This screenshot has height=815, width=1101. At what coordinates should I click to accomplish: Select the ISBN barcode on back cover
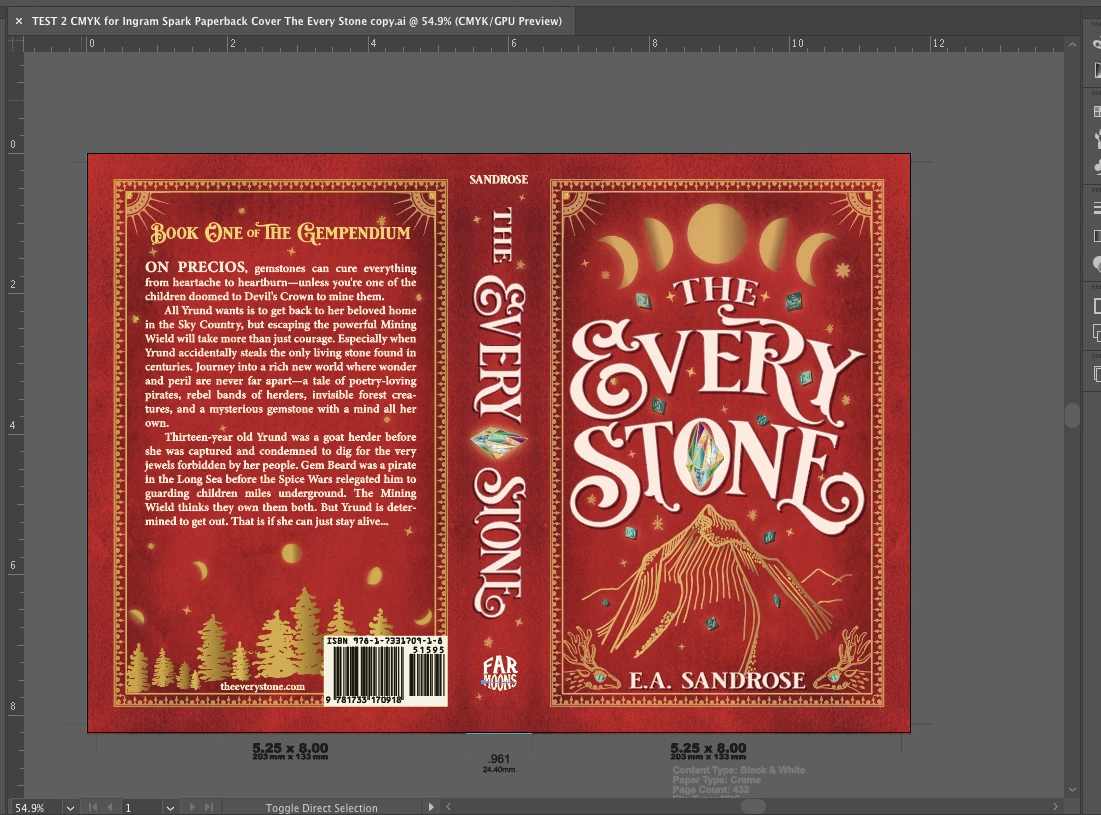tap(385, 670)
